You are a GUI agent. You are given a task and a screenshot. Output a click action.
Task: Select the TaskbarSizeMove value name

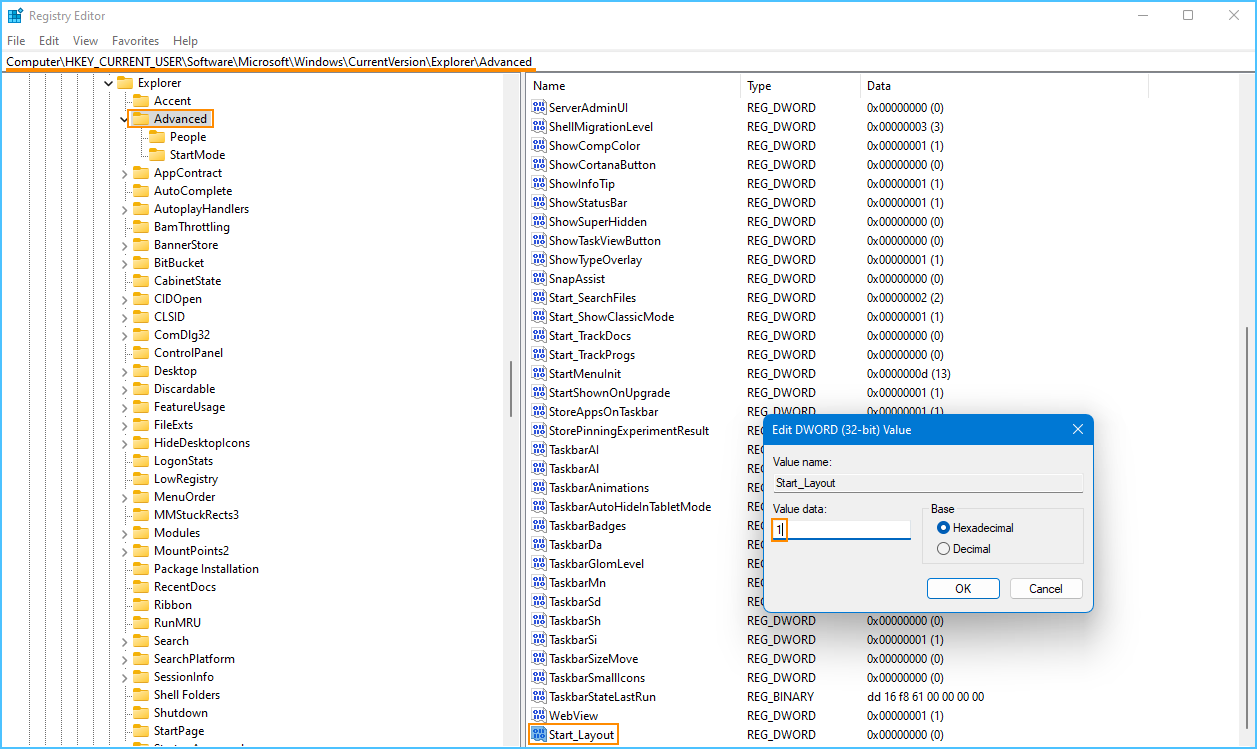click(x=593, y=659)
